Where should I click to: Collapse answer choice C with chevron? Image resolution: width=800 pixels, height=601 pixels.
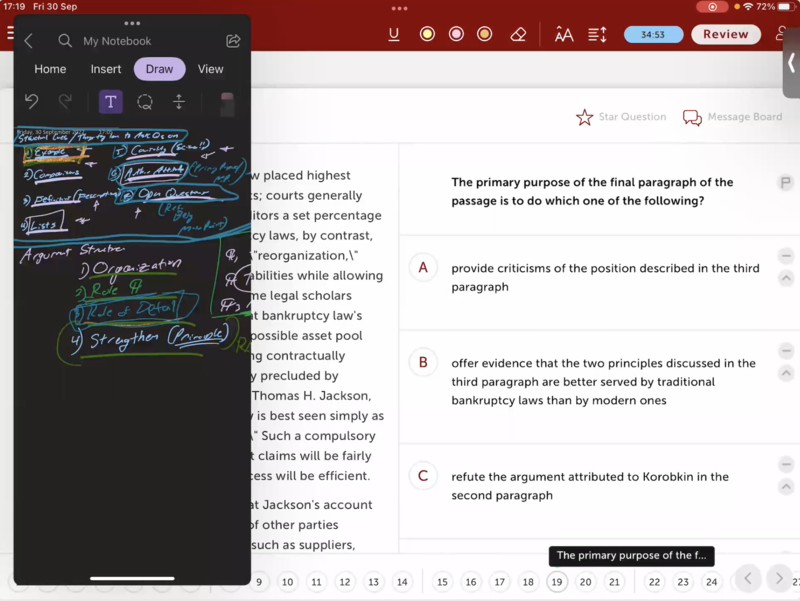click(786, 487)
